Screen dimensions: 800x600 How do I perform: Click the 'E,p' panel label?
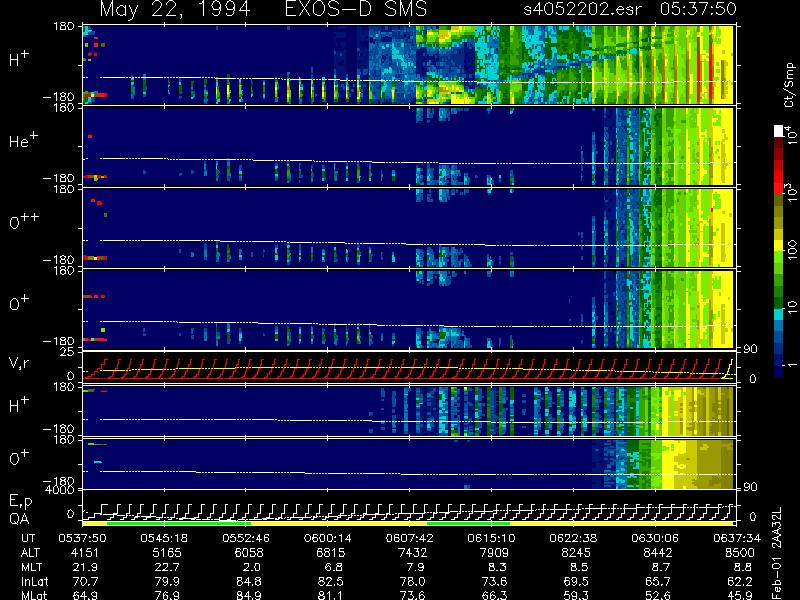click(x=20, y=502)
